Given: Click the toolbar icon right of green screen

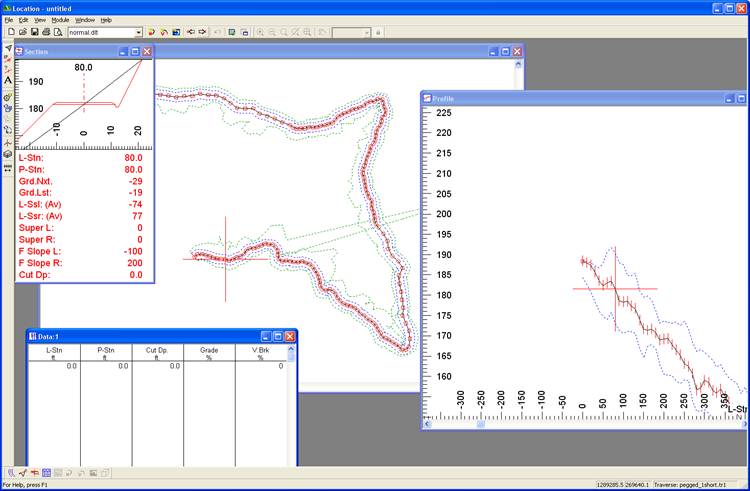Looking at the screenshot, I should click(x=244, y=32).
